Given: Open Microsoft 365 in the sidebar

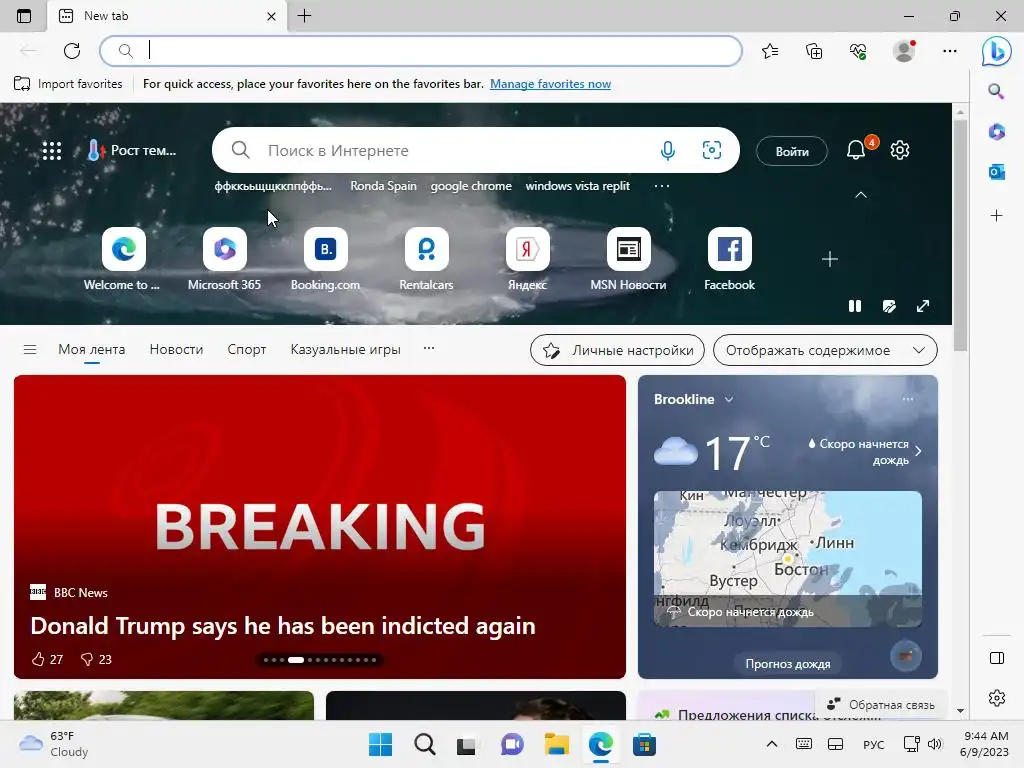Looking at the screenshot, I should point(997,132).
